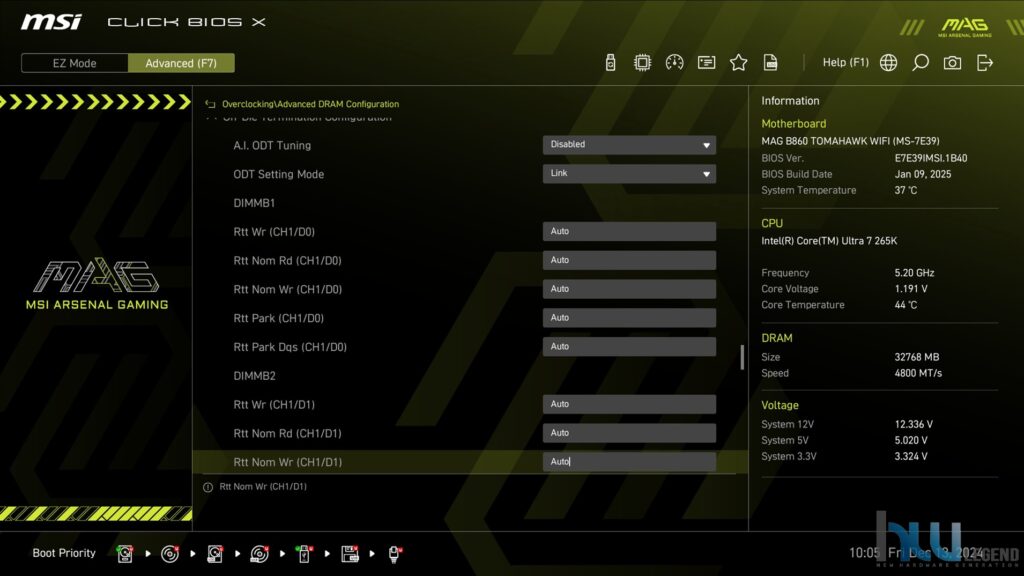
Task: Click the Rtt Park (CH1/D0) value field
Action: 629,317
